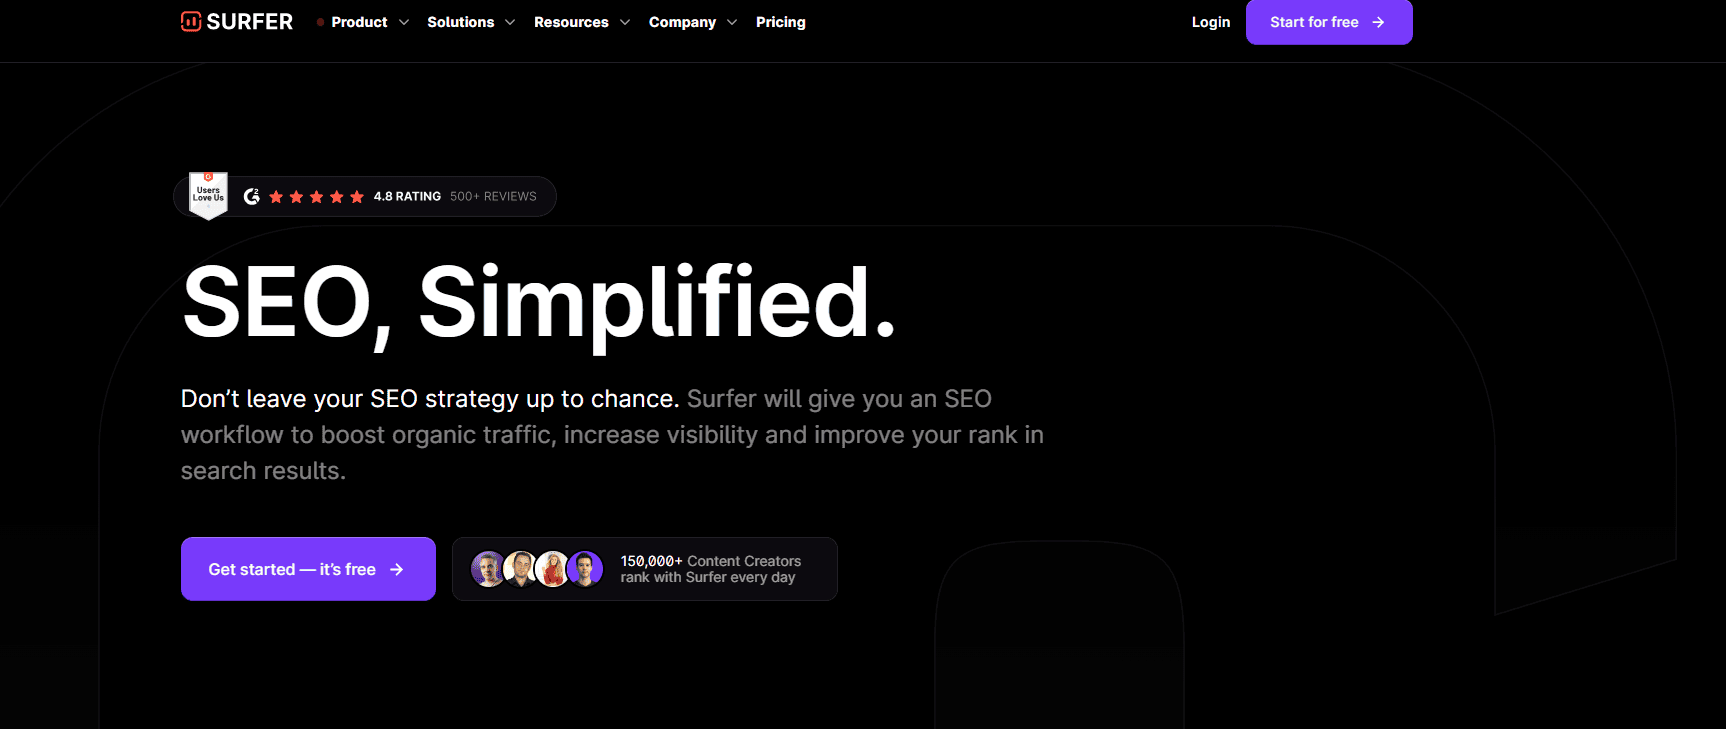Click the Surfer logo icon
The height and width of the screenshot is (729, 1726).
pyautogui.click(x=191, y=21)
